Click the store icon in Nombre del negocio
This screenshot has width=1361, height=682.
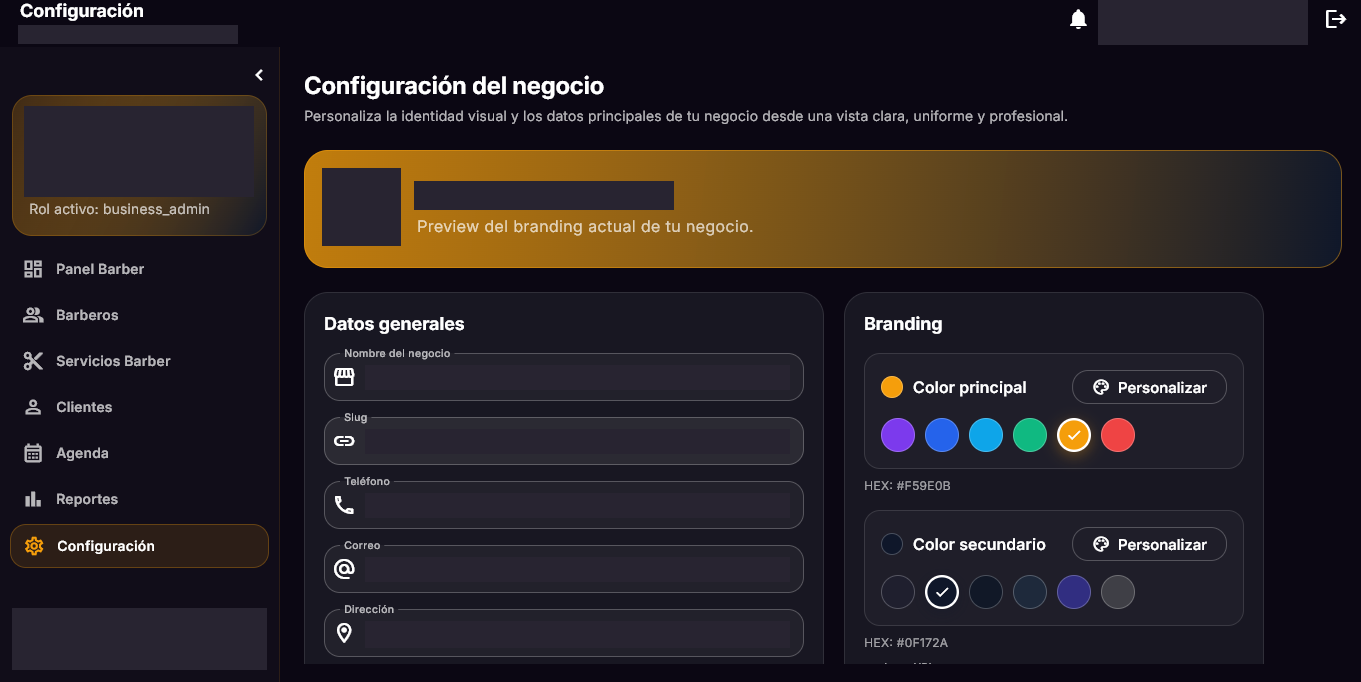tap(344, 377)
